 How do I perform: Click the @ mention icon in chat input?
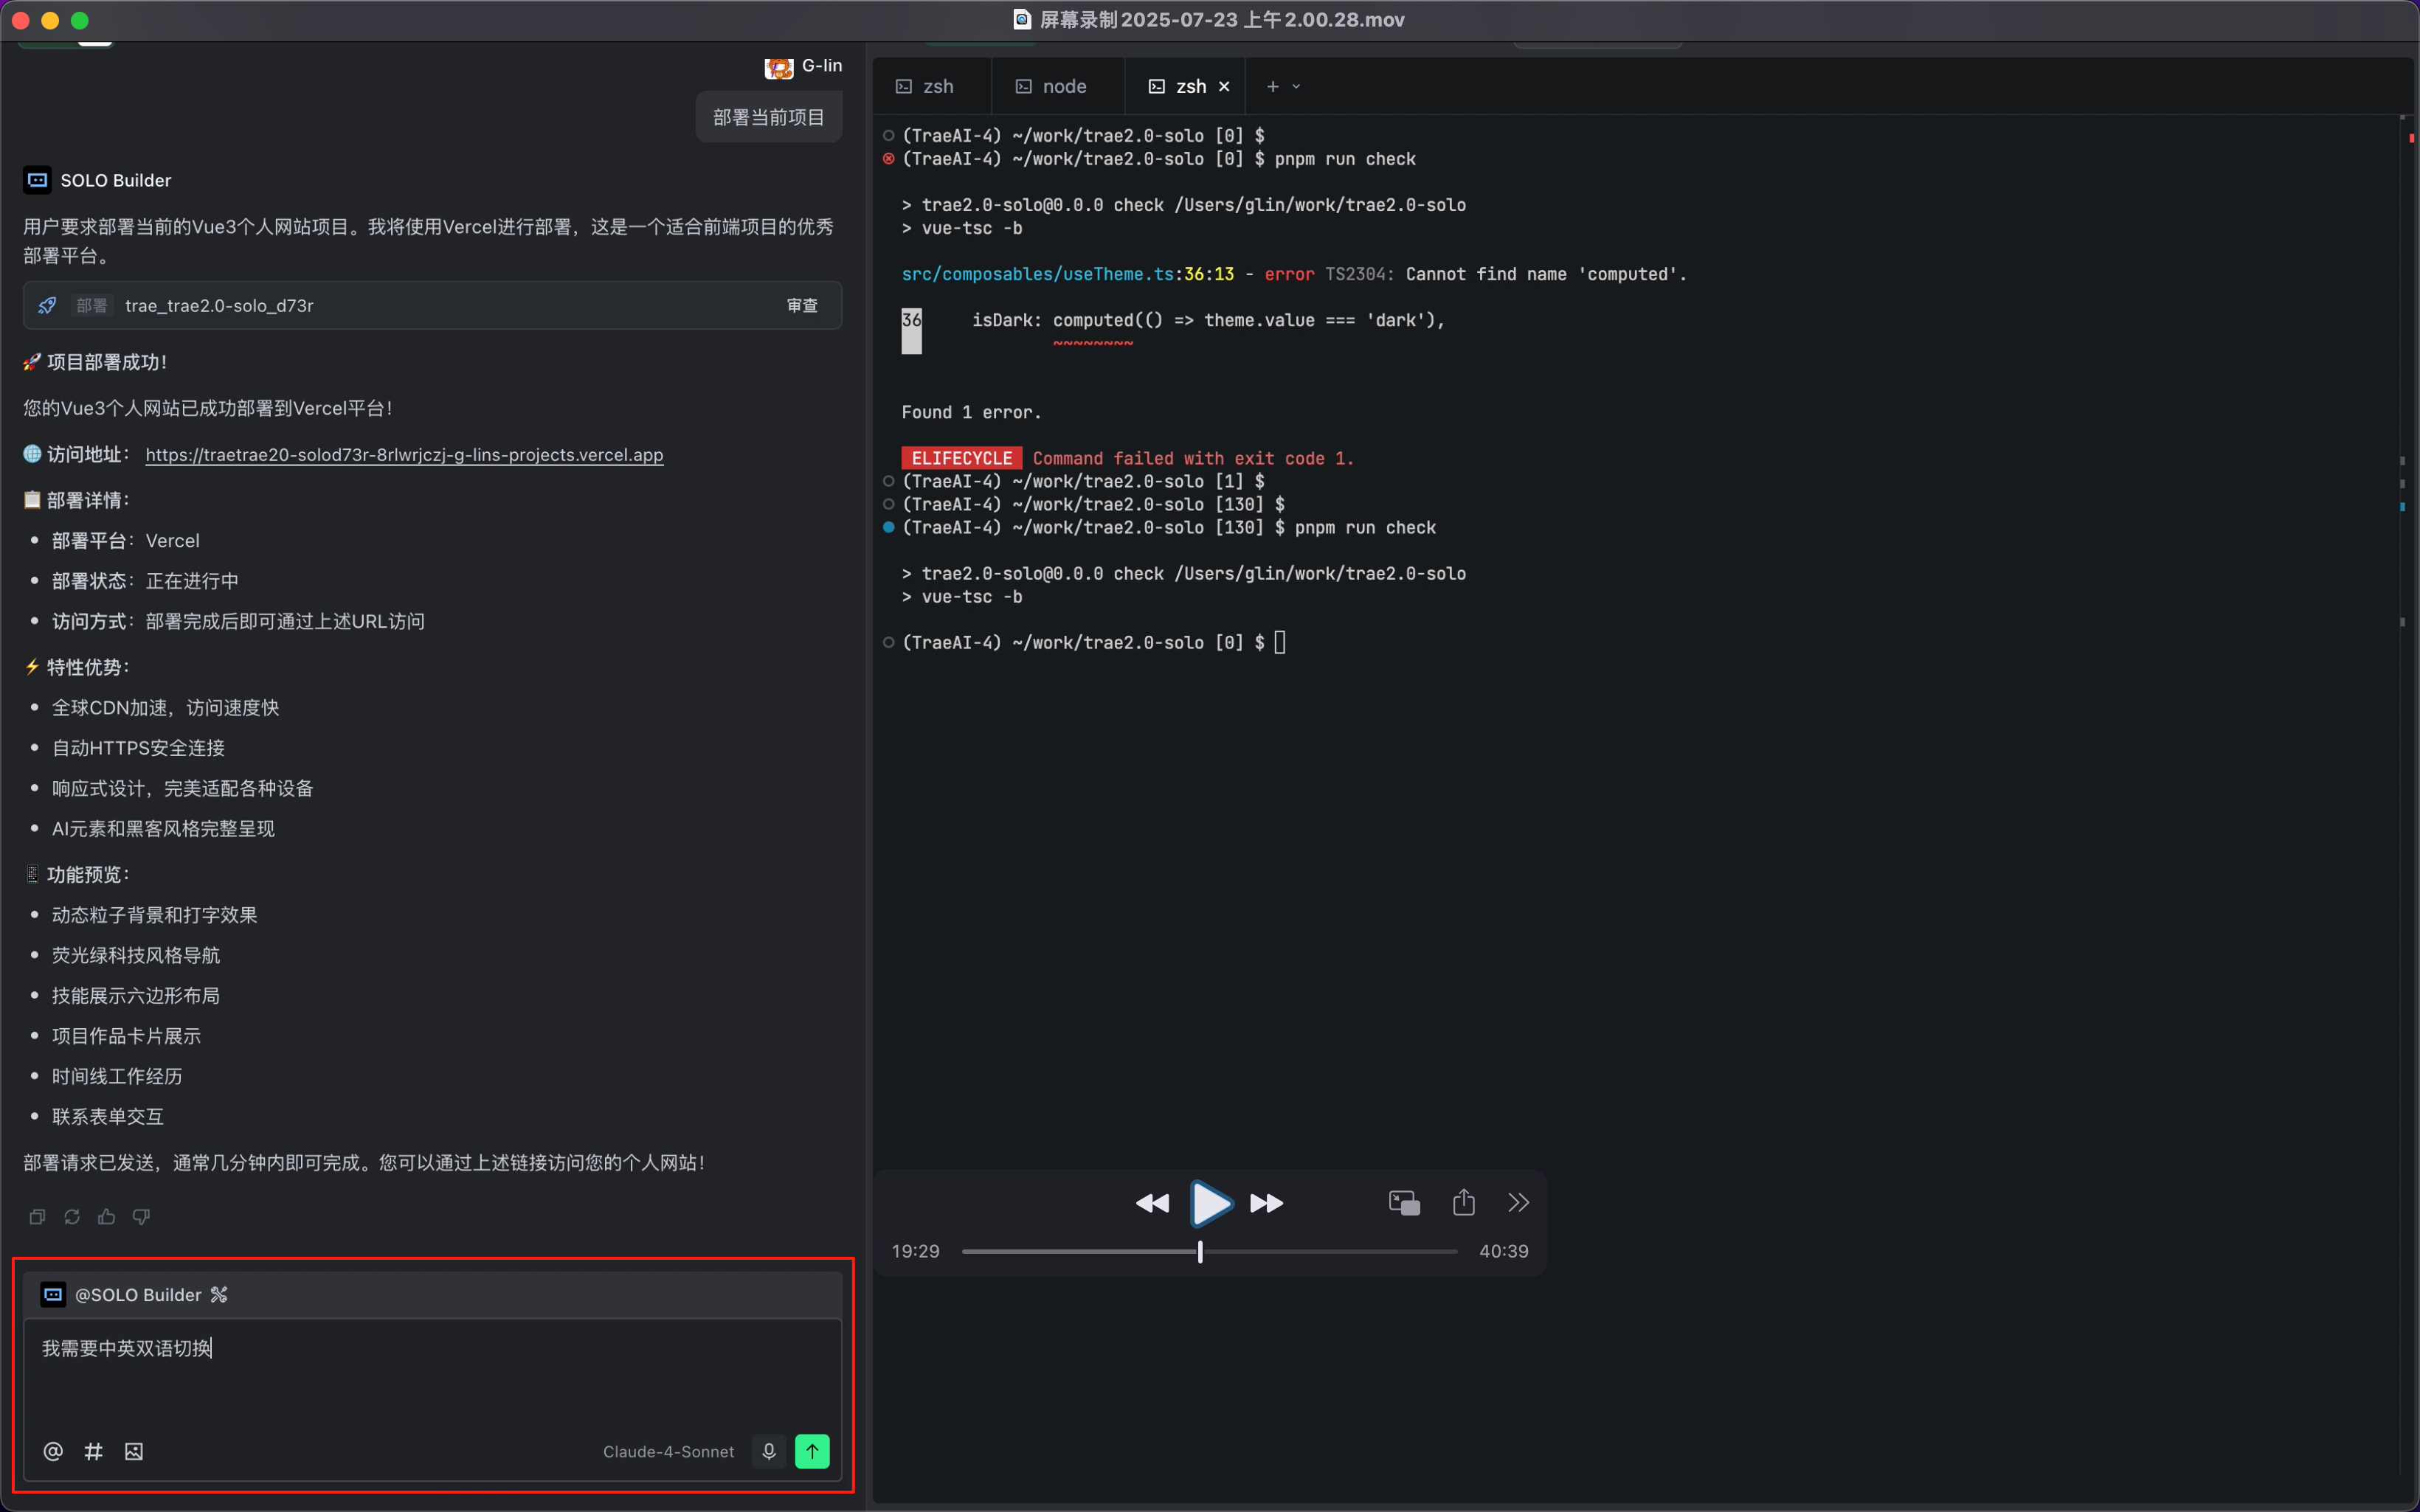coord(53,1451)
